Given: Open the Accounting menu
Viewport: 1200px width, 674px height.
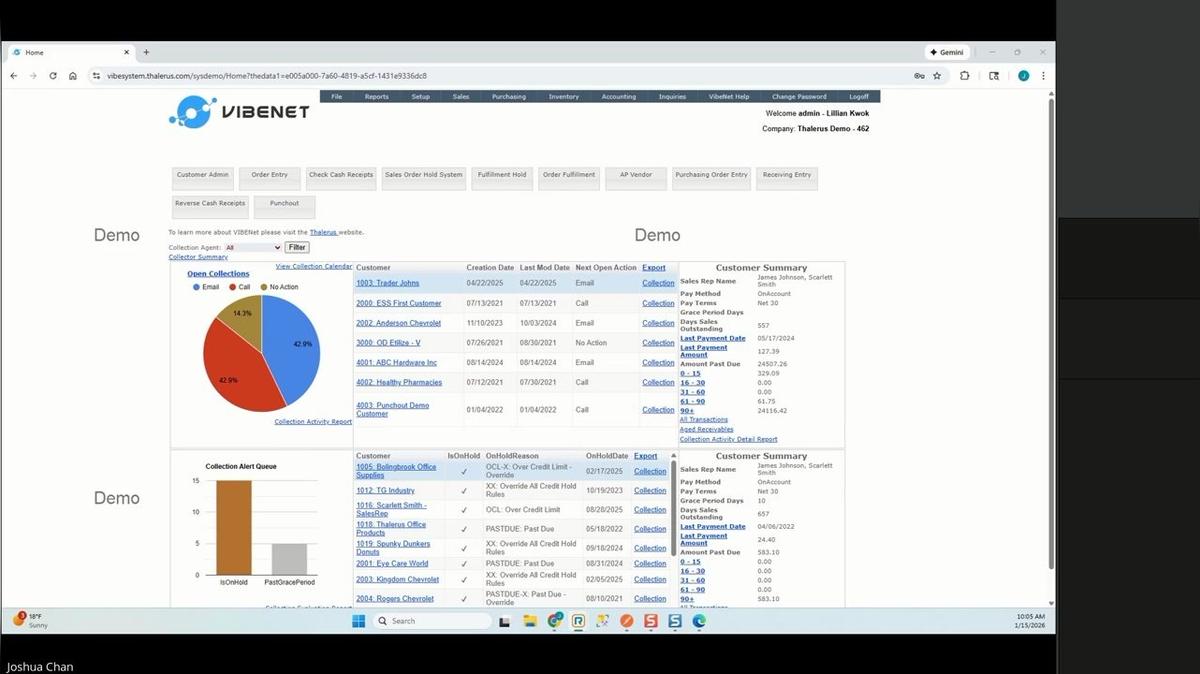Looking at the screenshot, I should (x=618, y=96).
